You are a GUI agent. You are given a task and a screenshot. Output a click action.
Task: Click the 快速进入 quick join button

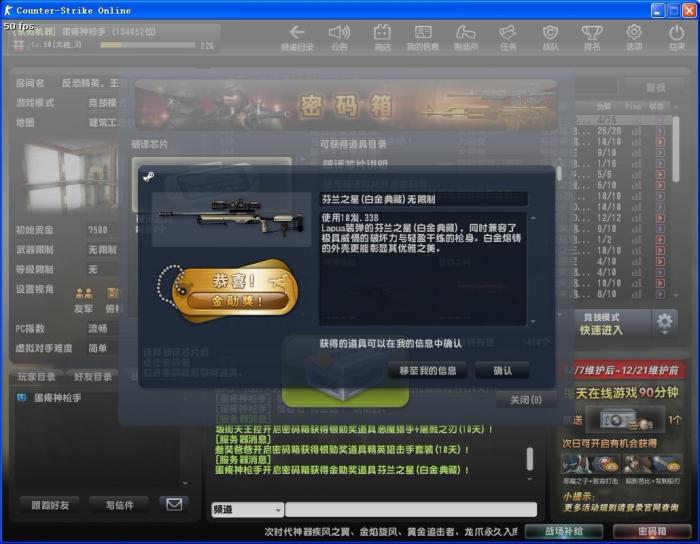click(x=601, y=330)
